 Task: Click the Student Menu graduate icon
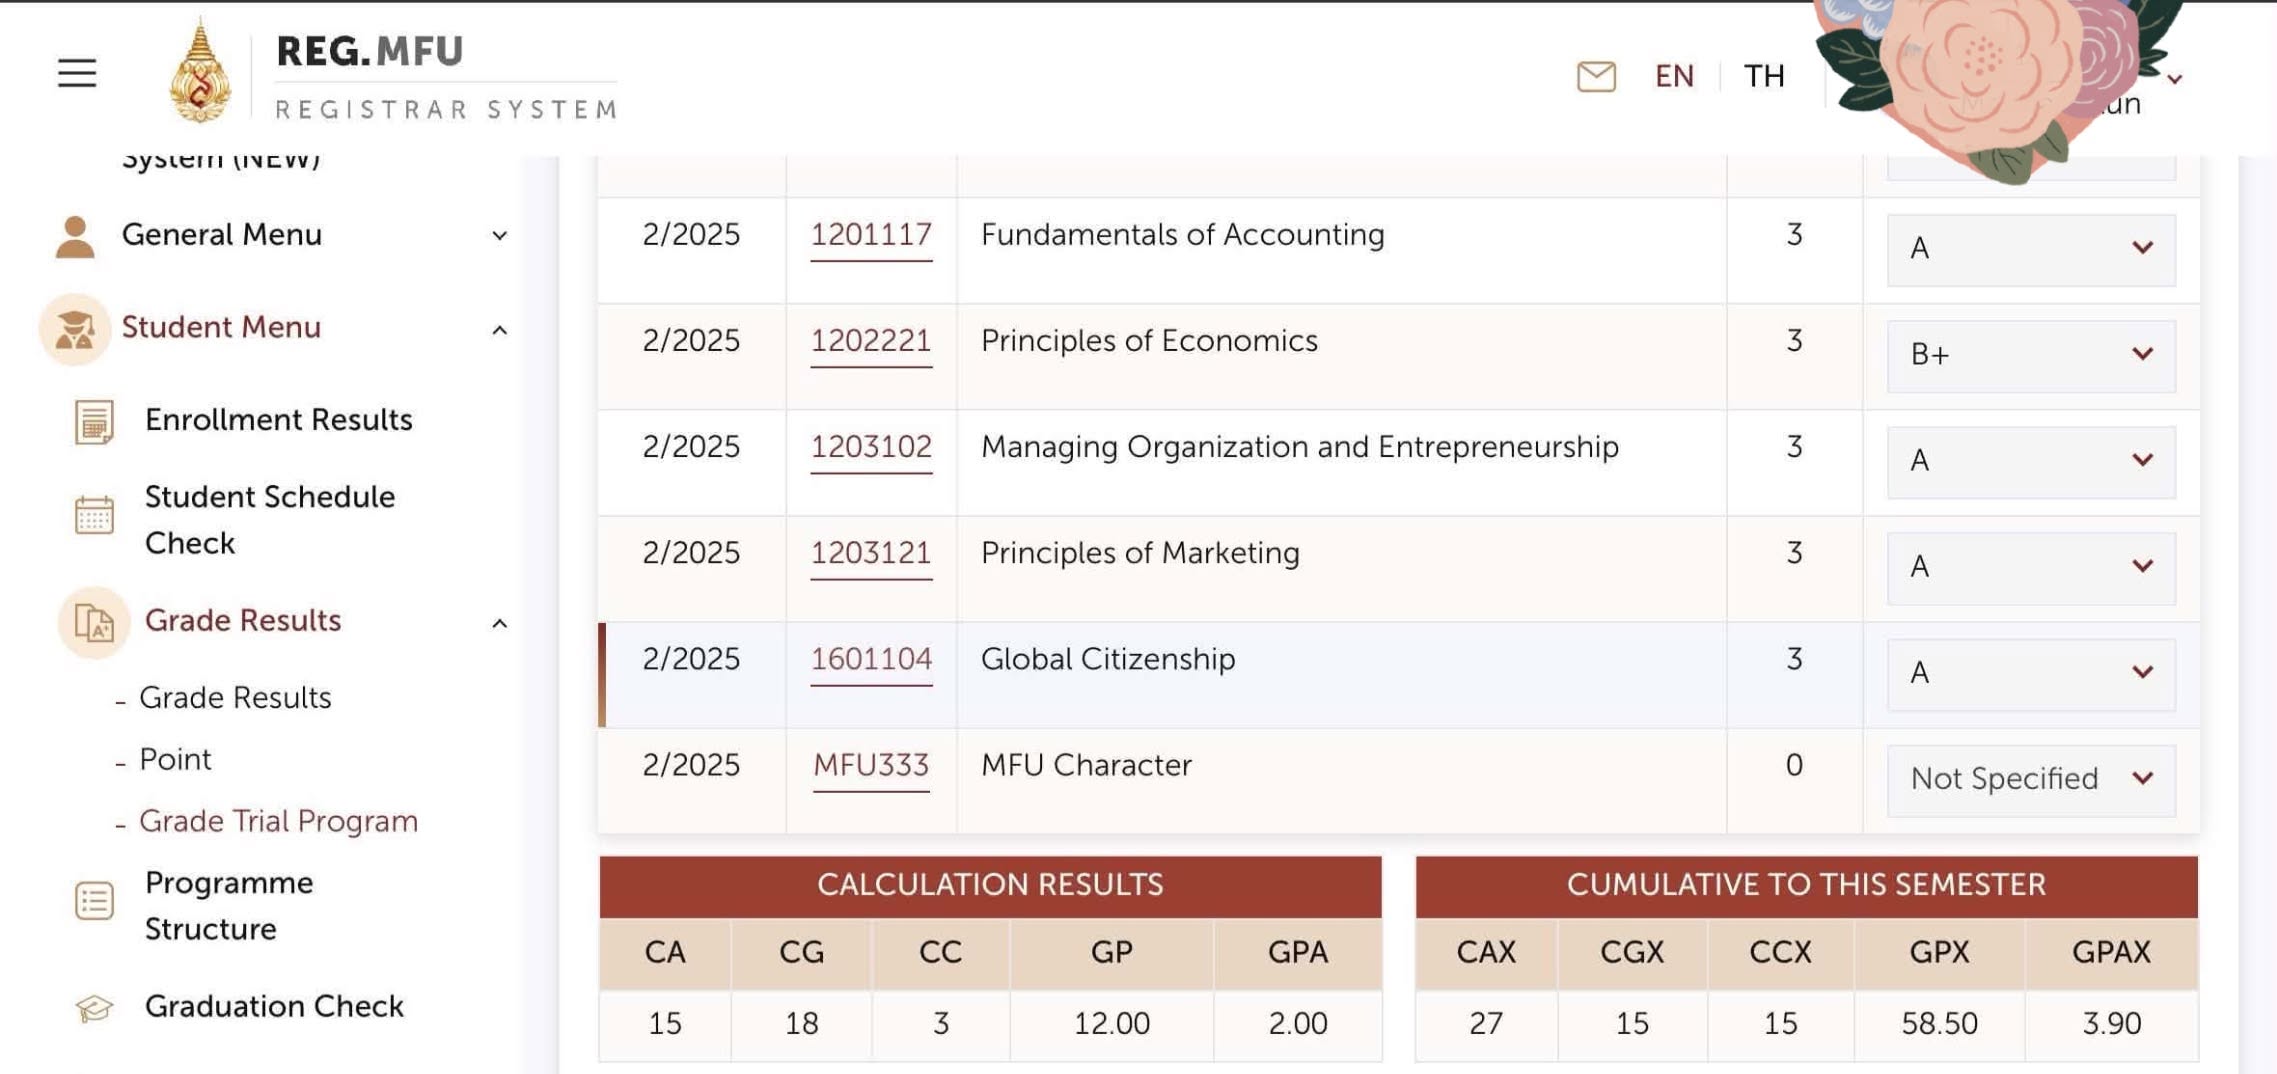(x=75, y=329)
